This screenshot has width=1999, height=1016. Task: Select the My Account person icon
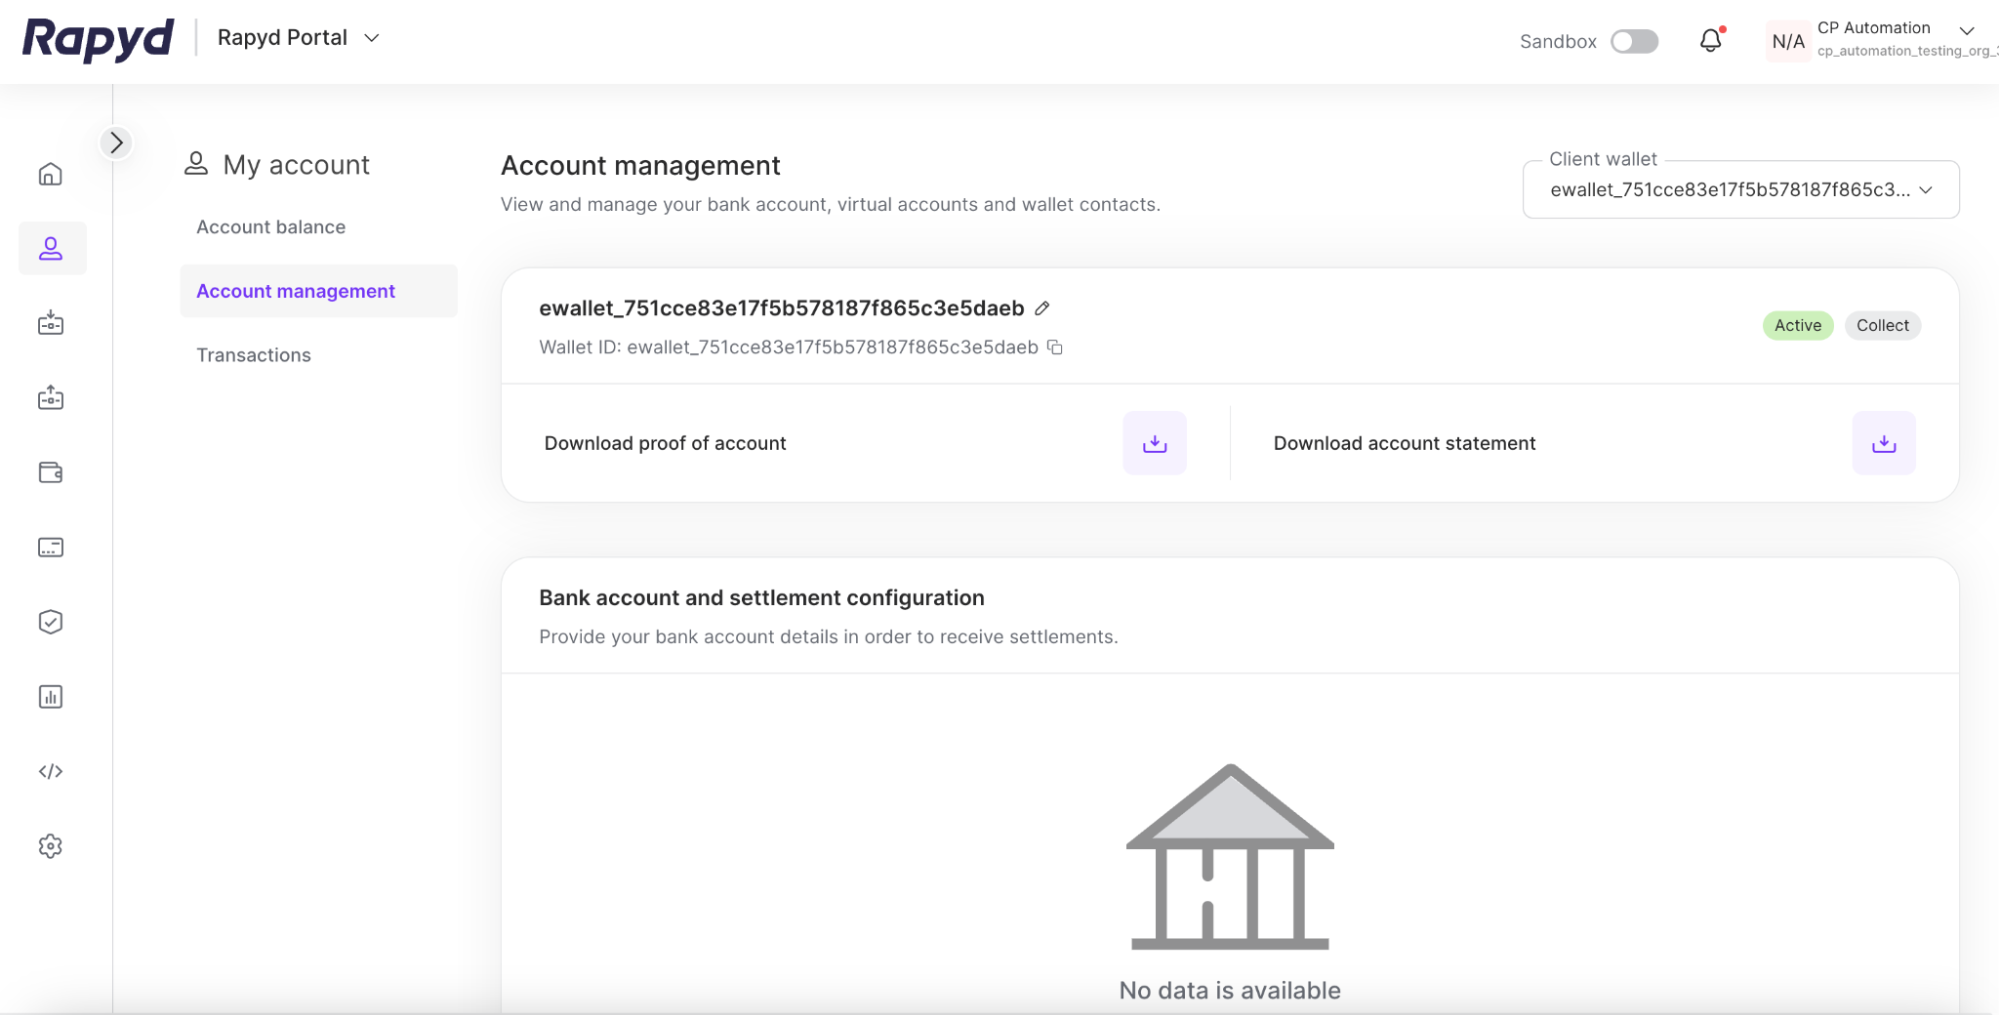(x=50, y=248)
